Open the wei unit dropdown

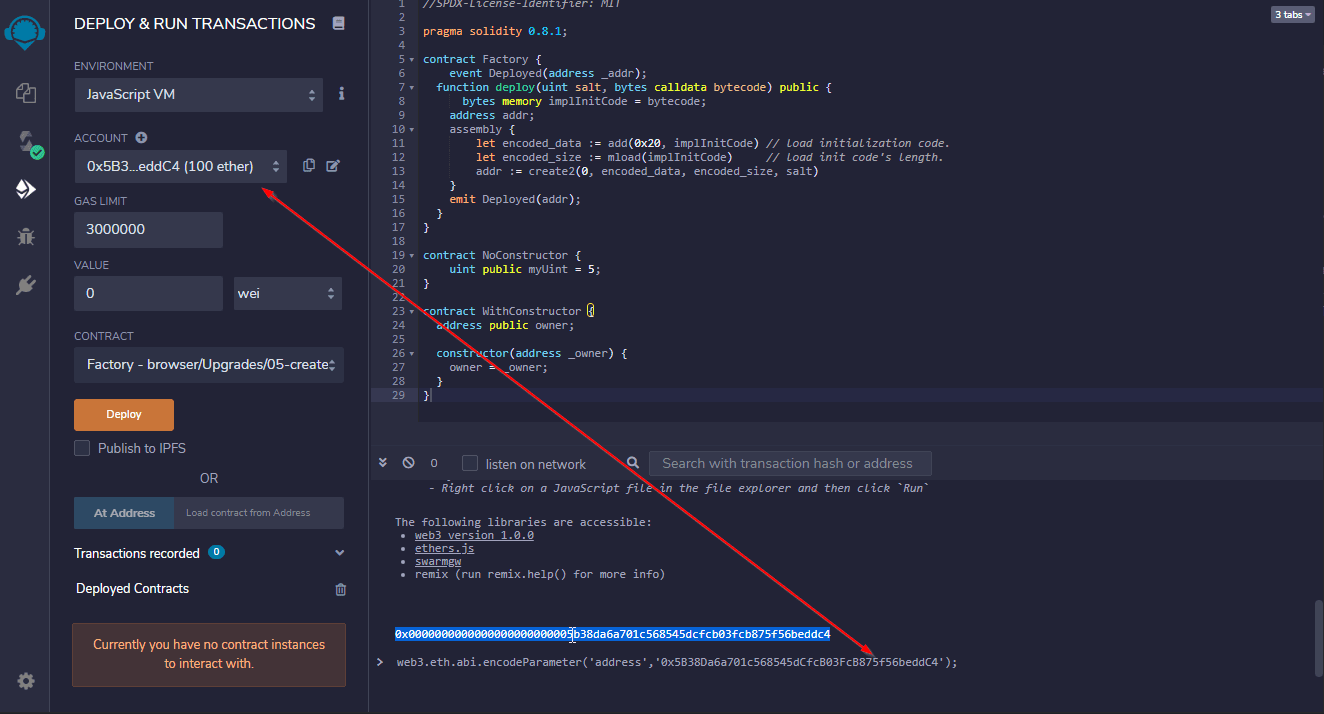coord(288,294)
